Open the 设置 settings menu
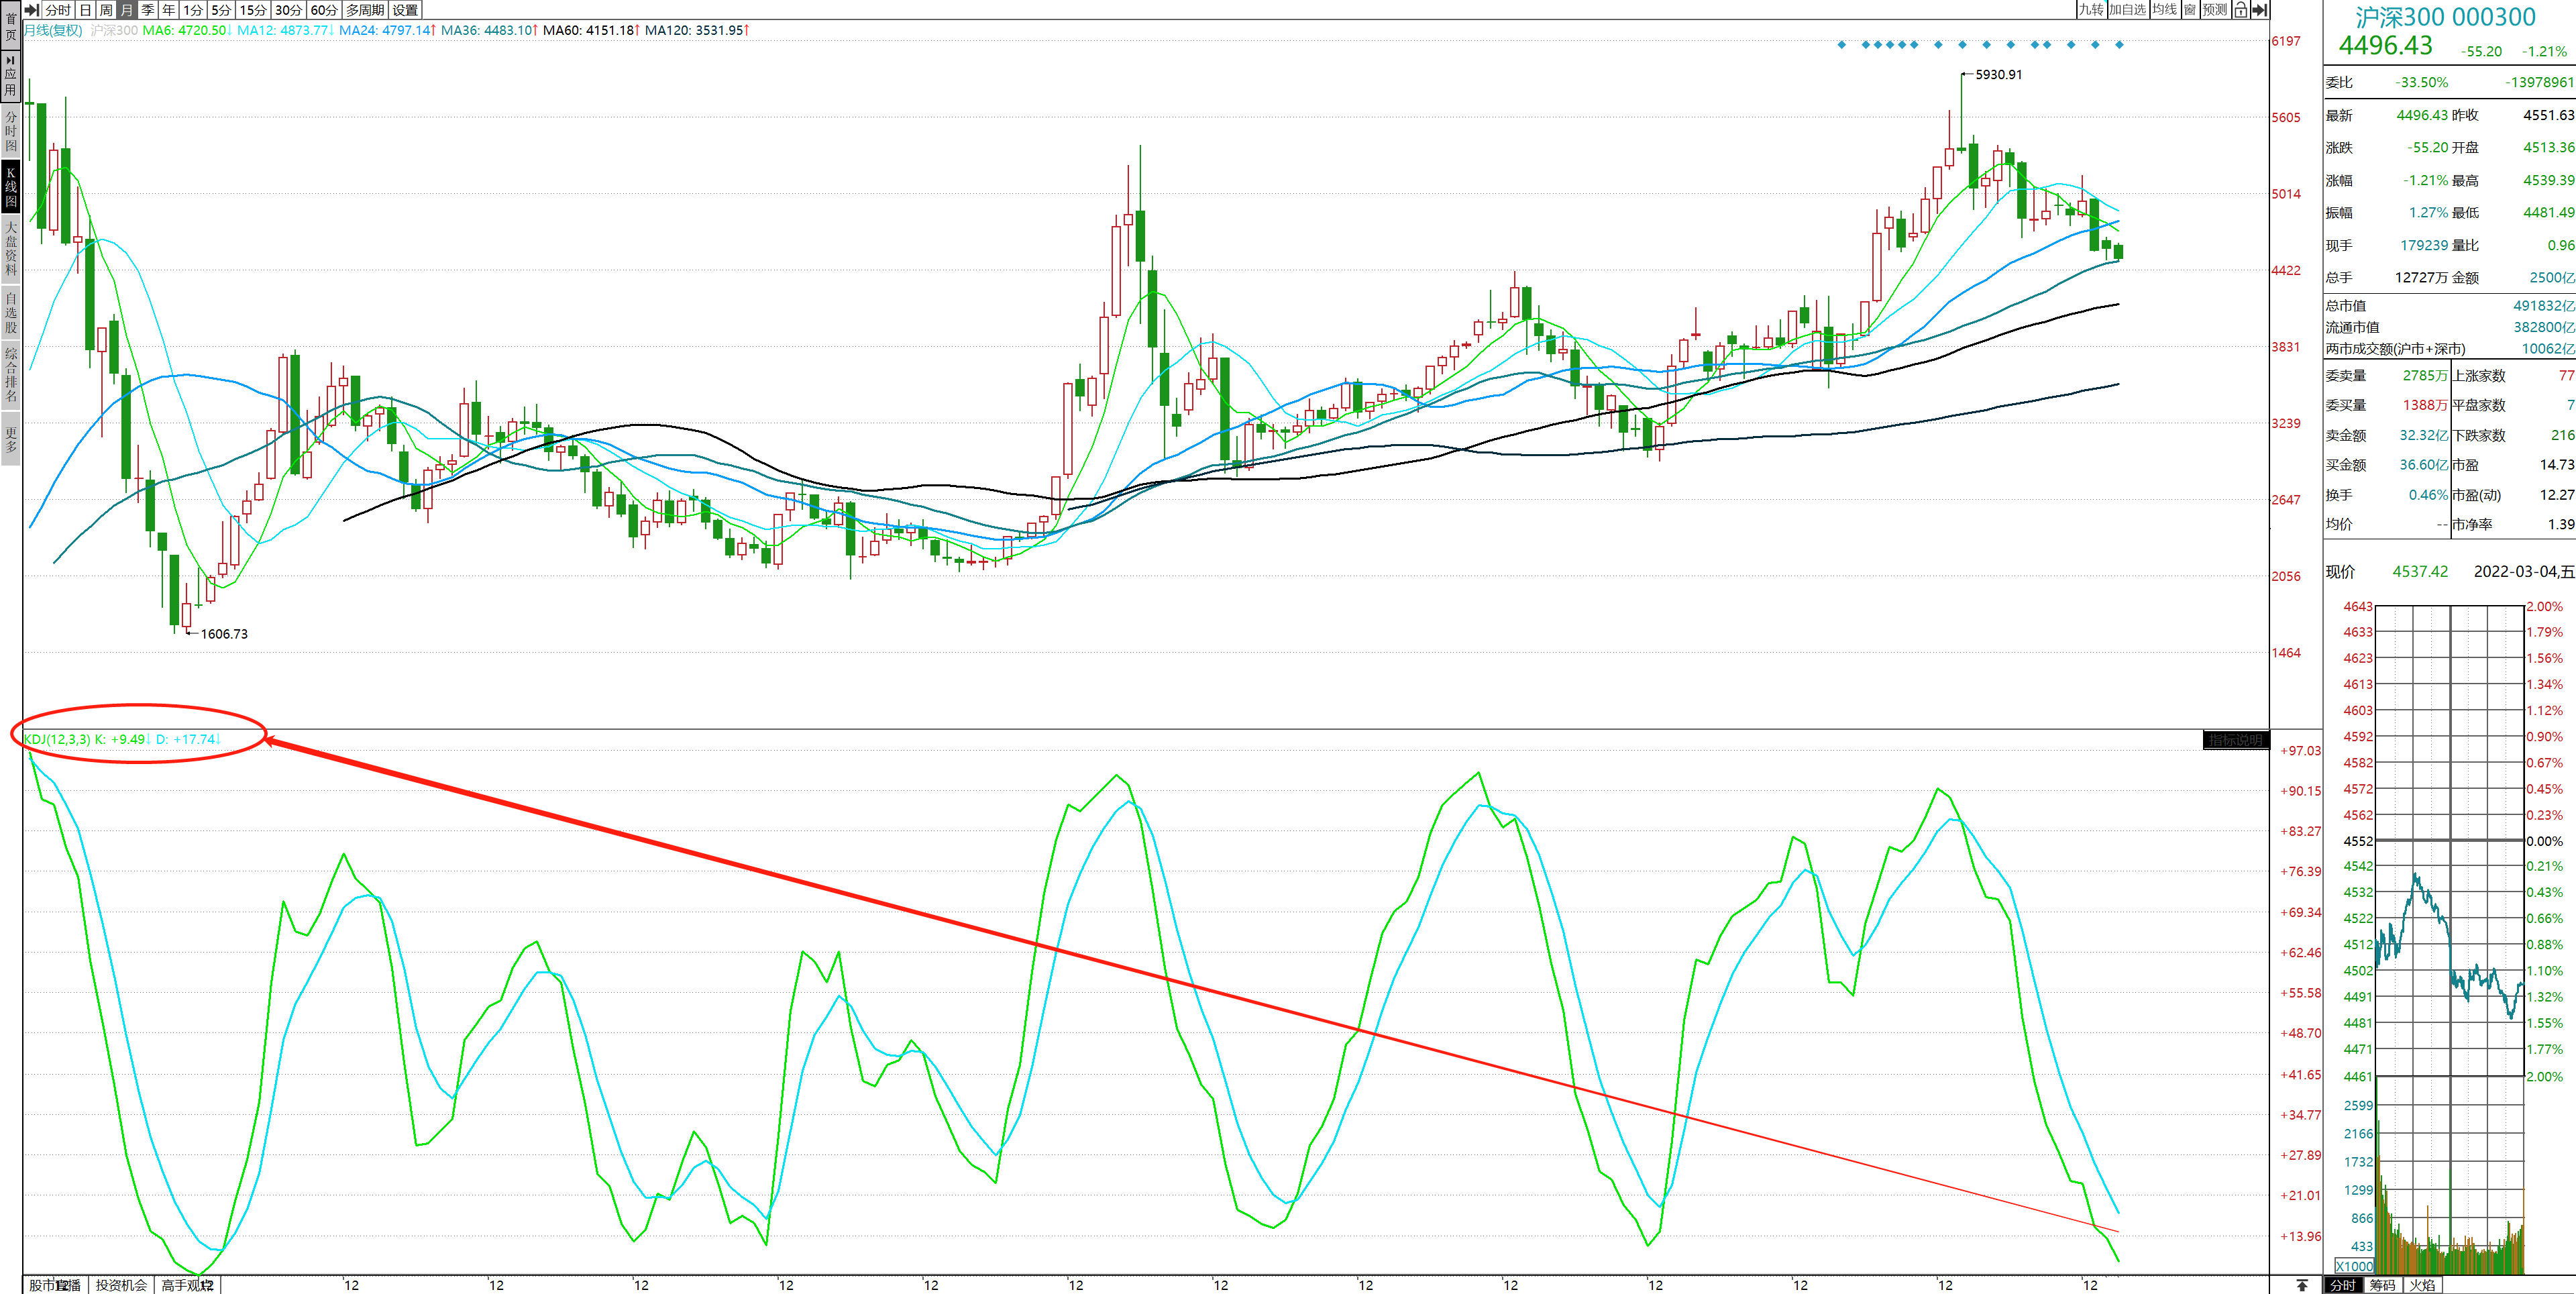The image size is (2576, 1294). click(405, 10)
